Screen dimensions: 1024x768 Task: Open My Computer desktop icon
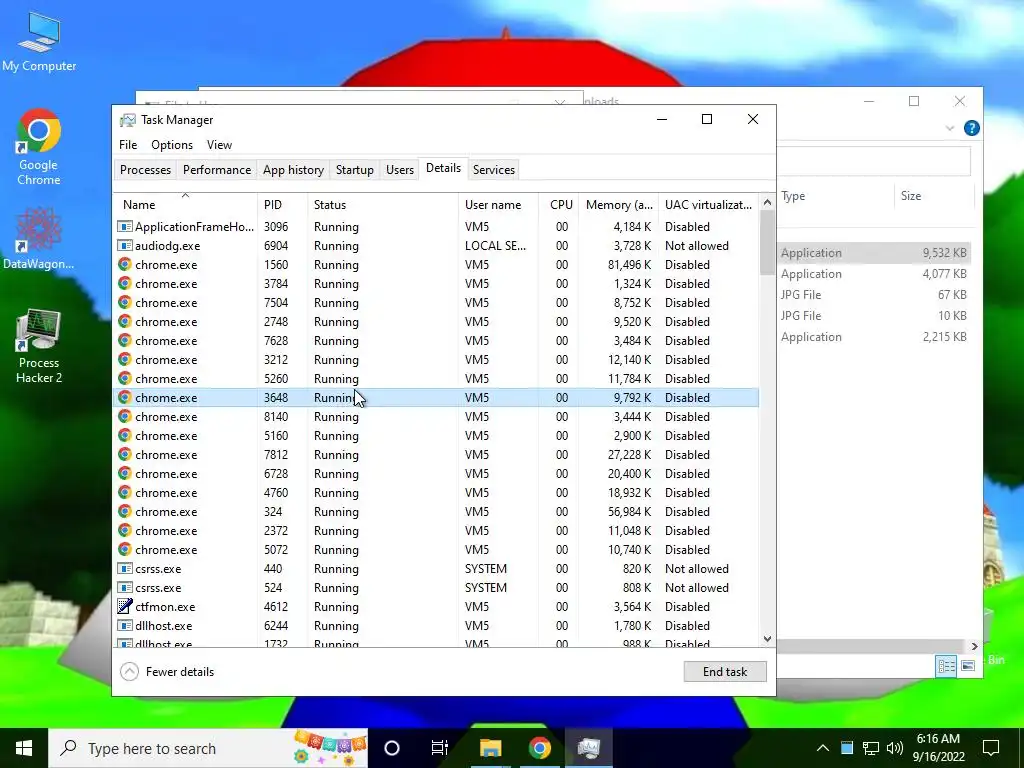point(39,42)
